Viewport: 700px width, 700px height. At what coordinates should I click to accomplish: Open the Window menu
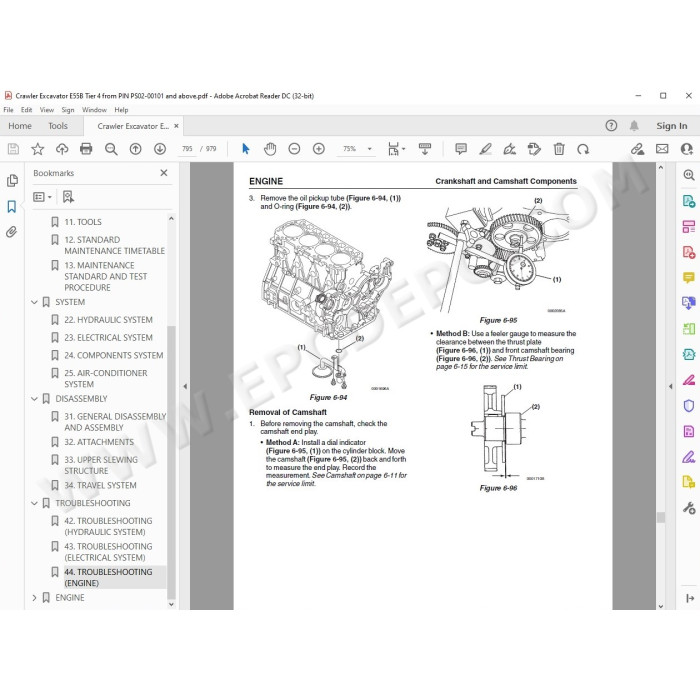[x=94, y=110]
